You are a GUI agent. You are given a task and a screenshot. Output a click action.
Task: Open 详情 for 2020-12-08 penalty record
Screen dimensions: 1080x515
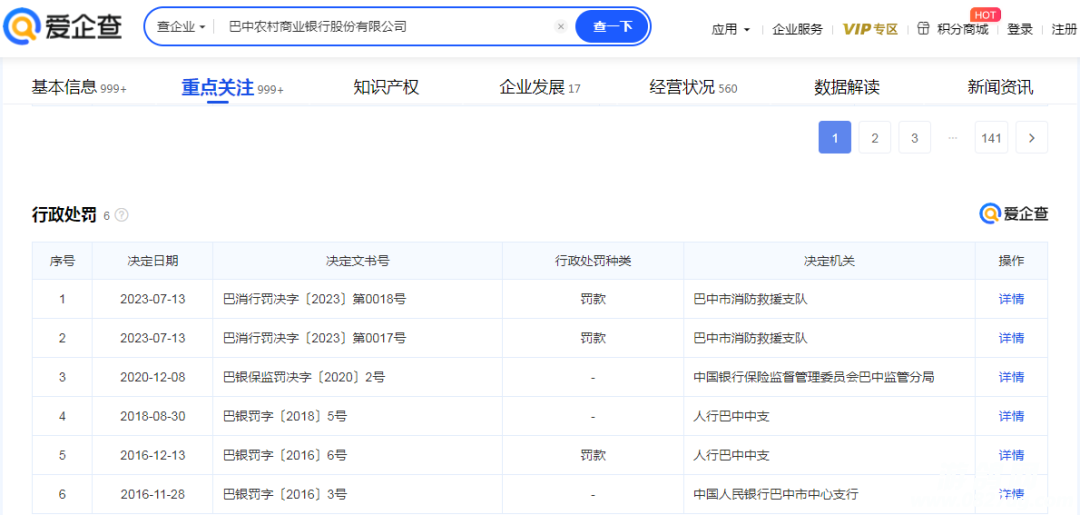[1011, 377]
